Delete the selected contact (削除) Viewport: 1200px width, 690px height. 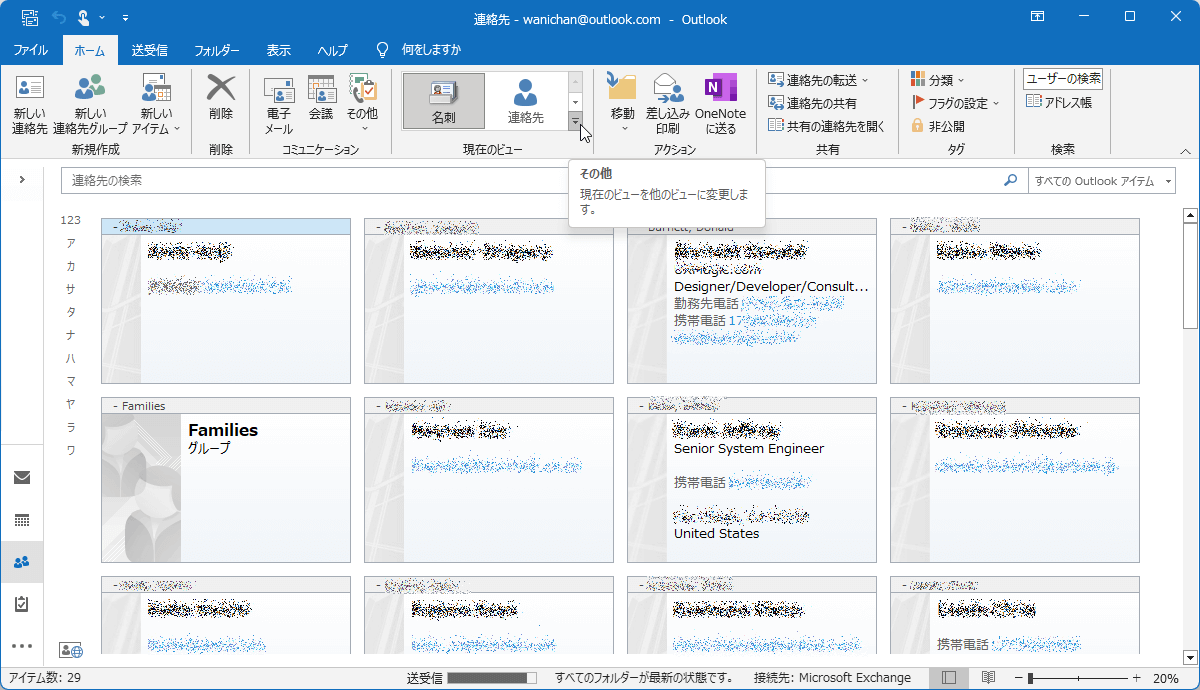point(221,100)
